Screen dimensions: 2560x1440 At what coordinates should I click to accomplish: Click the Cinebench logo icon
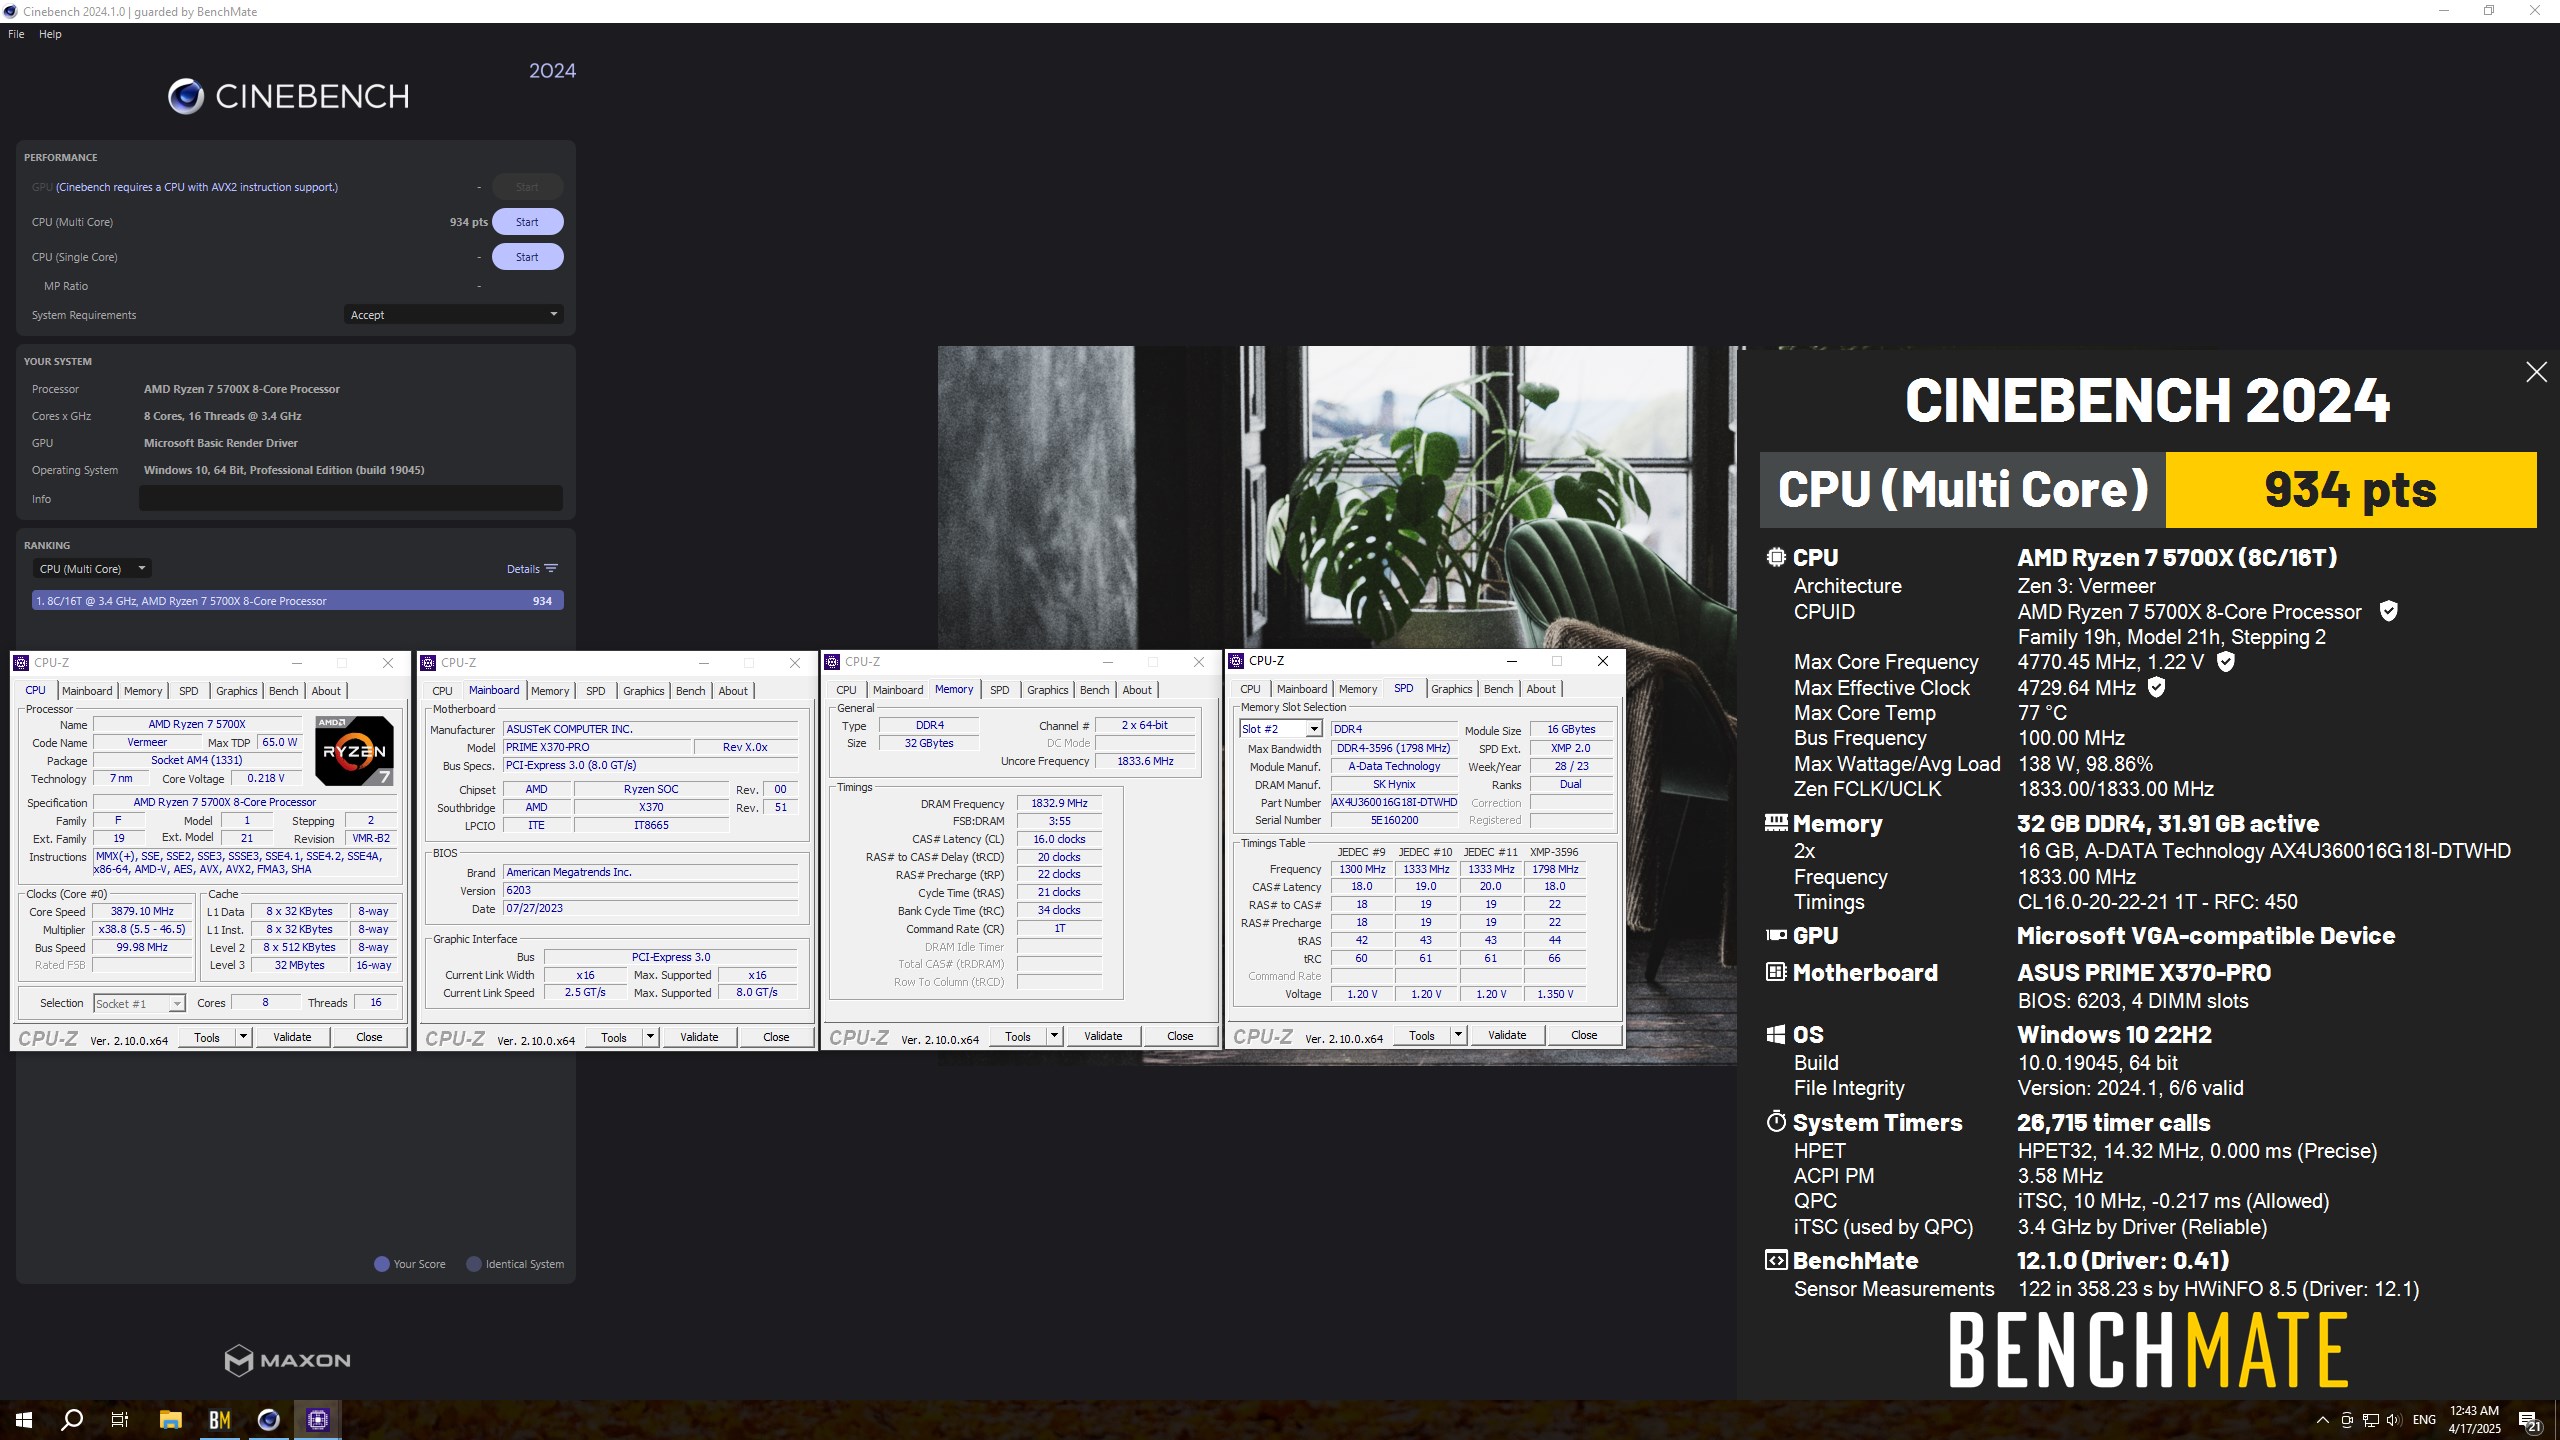tap(186, 96)
